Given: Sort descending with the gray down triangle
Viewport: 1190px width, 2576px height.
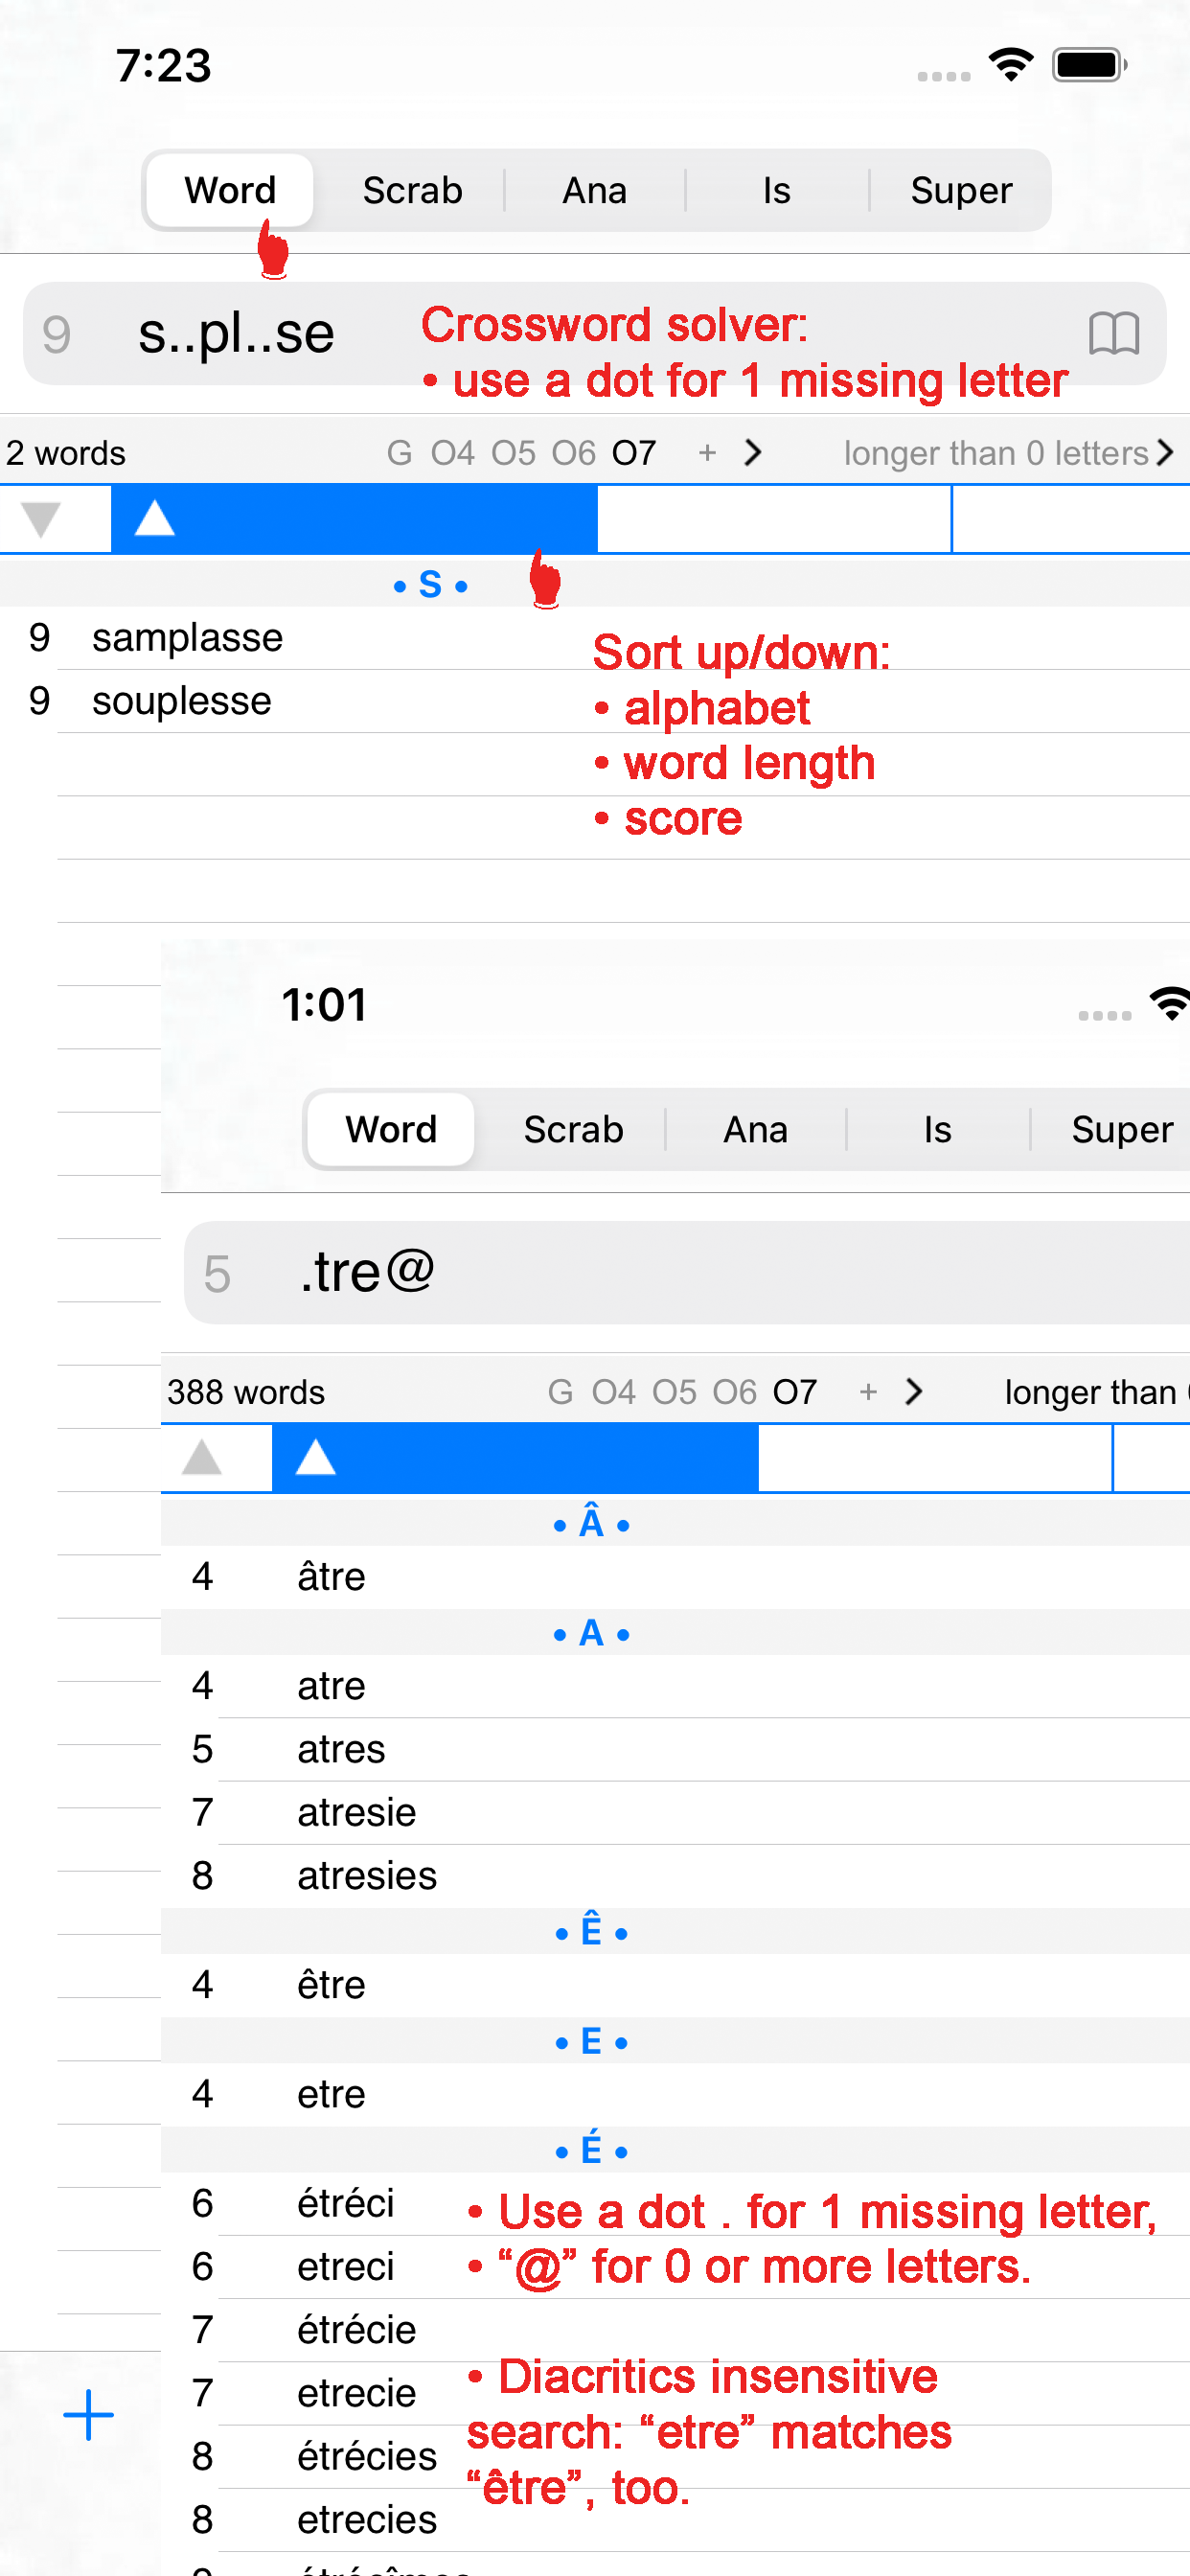Looking at the screenshot, I should click(x=41, y=519).
